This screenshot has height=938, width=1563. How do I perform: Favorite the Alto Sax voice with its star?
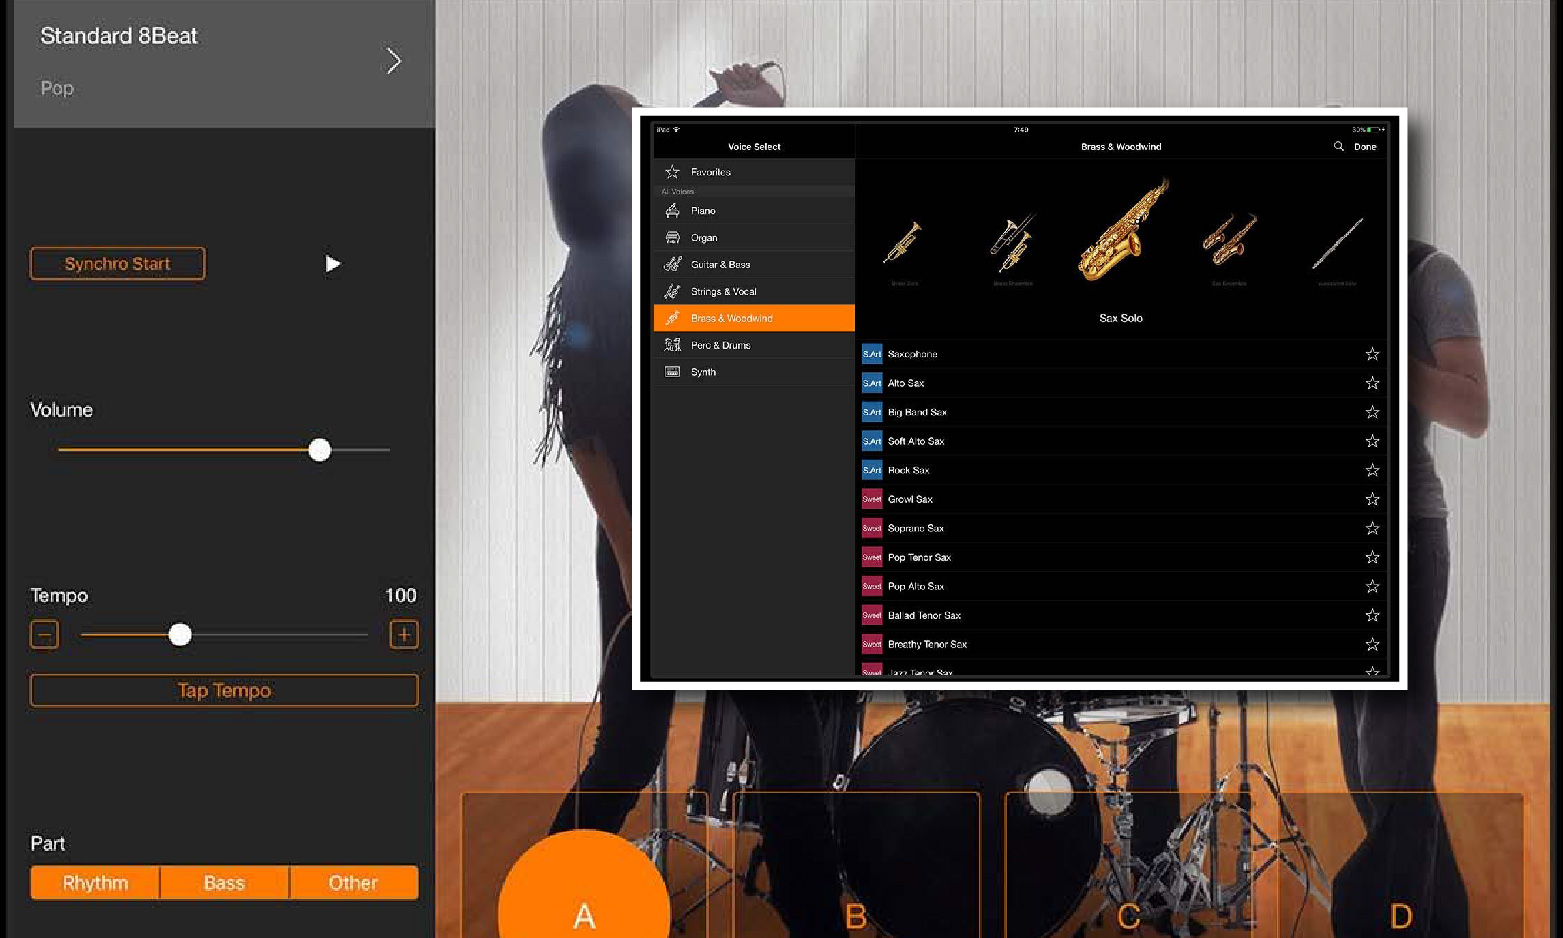point(1372,383)
